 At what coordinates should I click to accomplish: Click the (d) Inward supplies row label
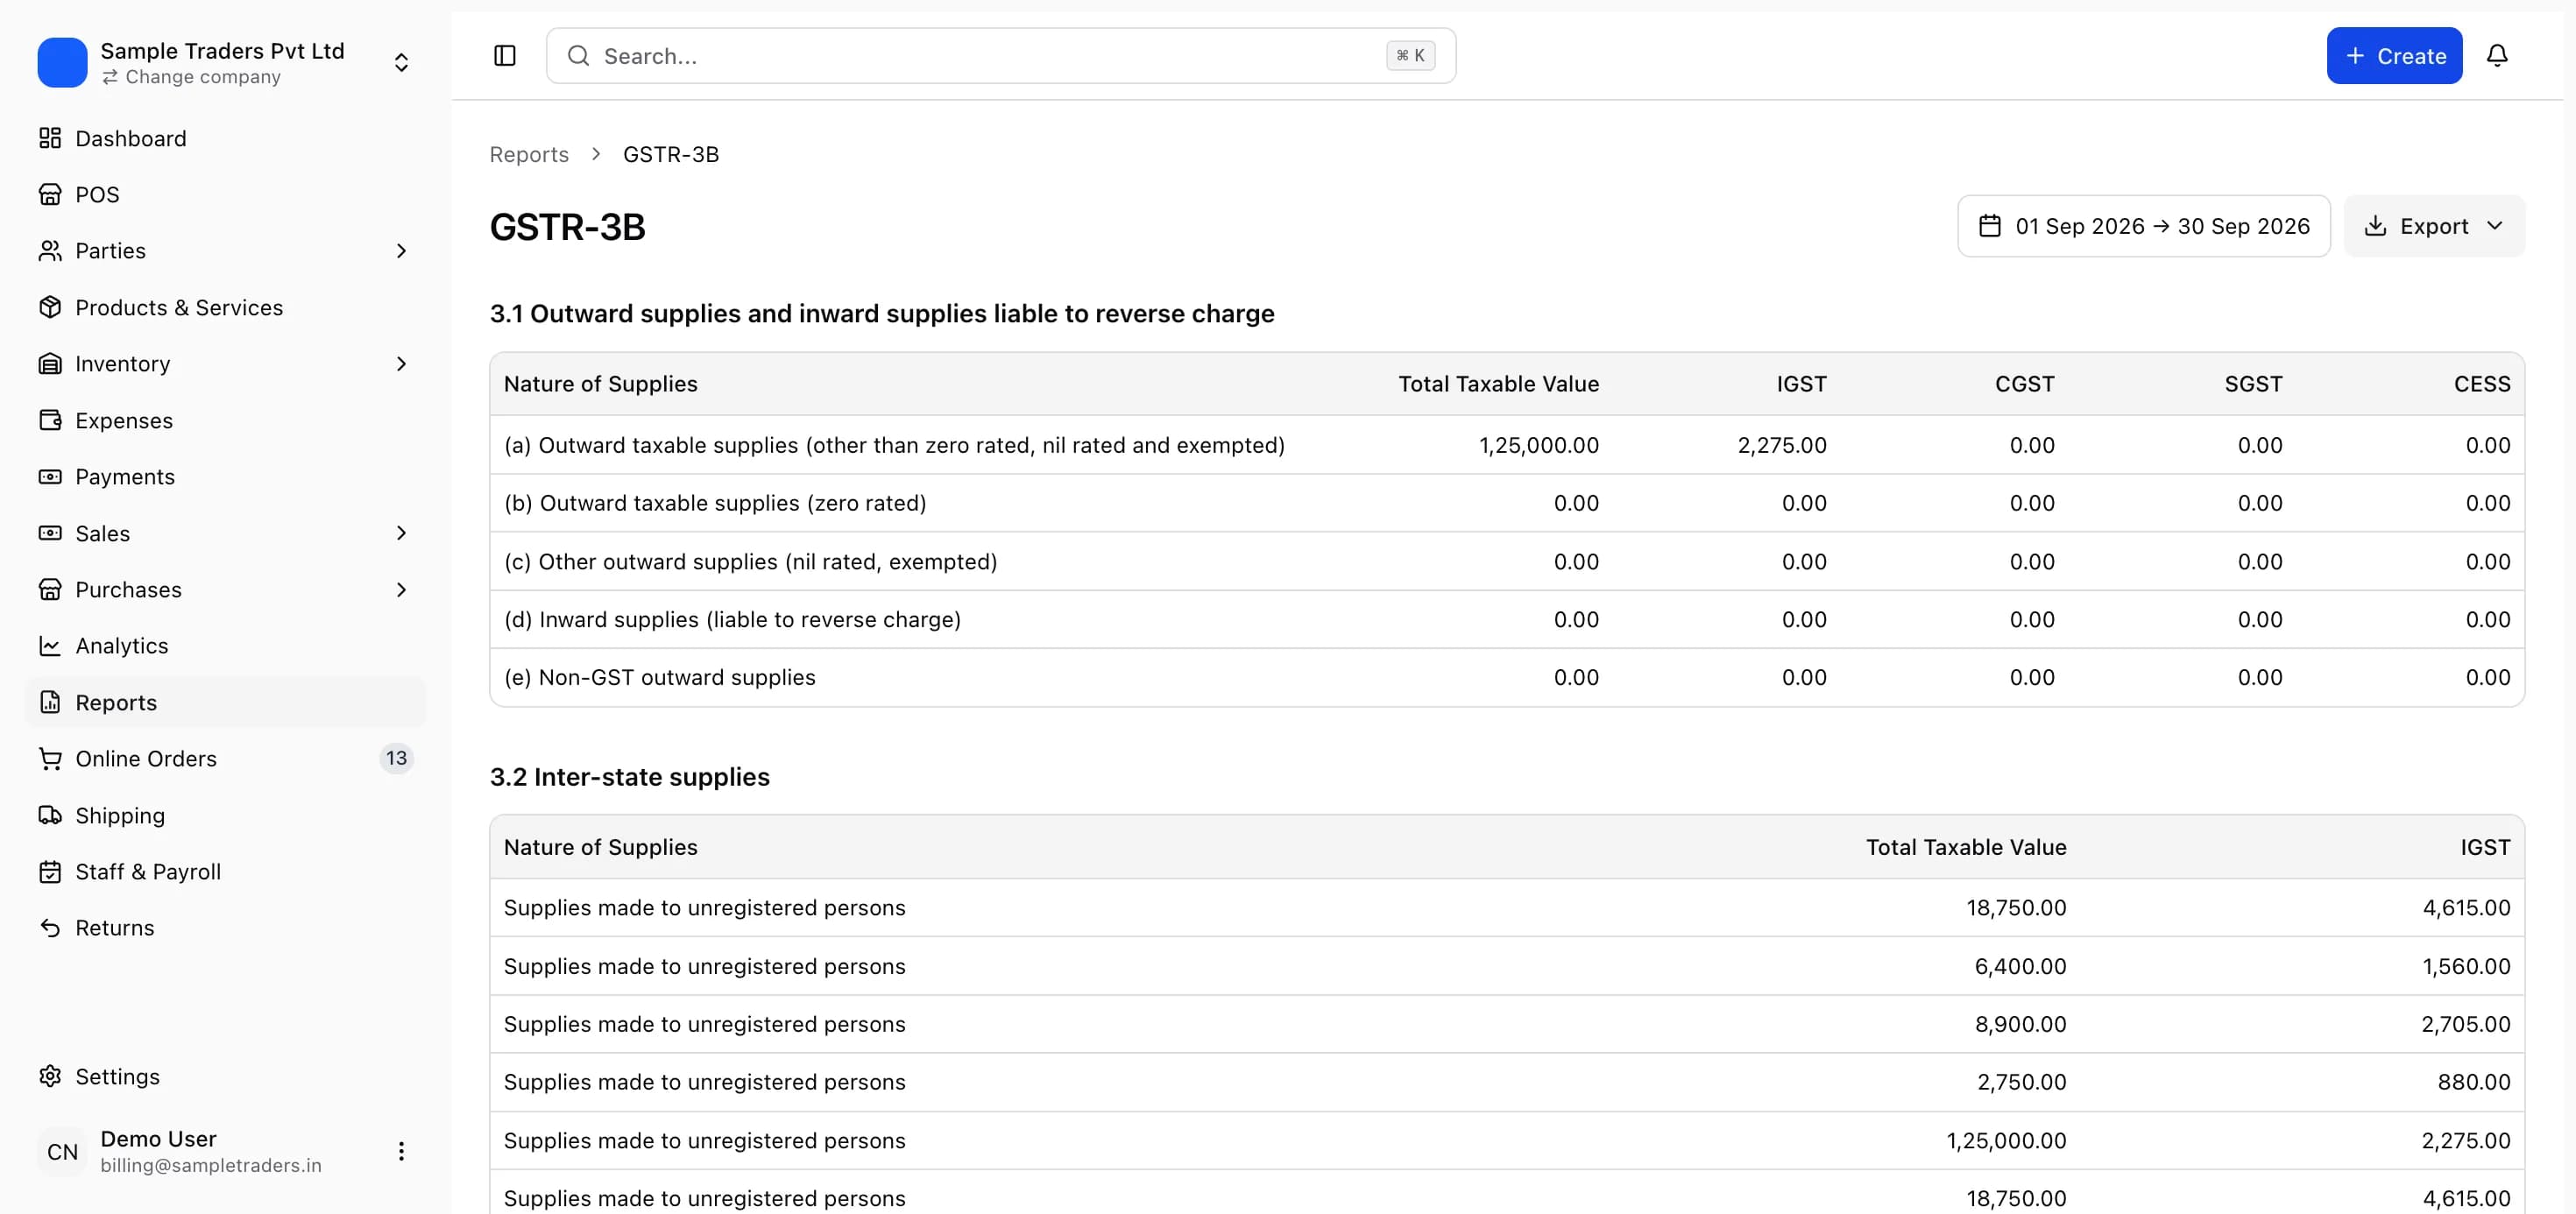(x=732, y=619)
